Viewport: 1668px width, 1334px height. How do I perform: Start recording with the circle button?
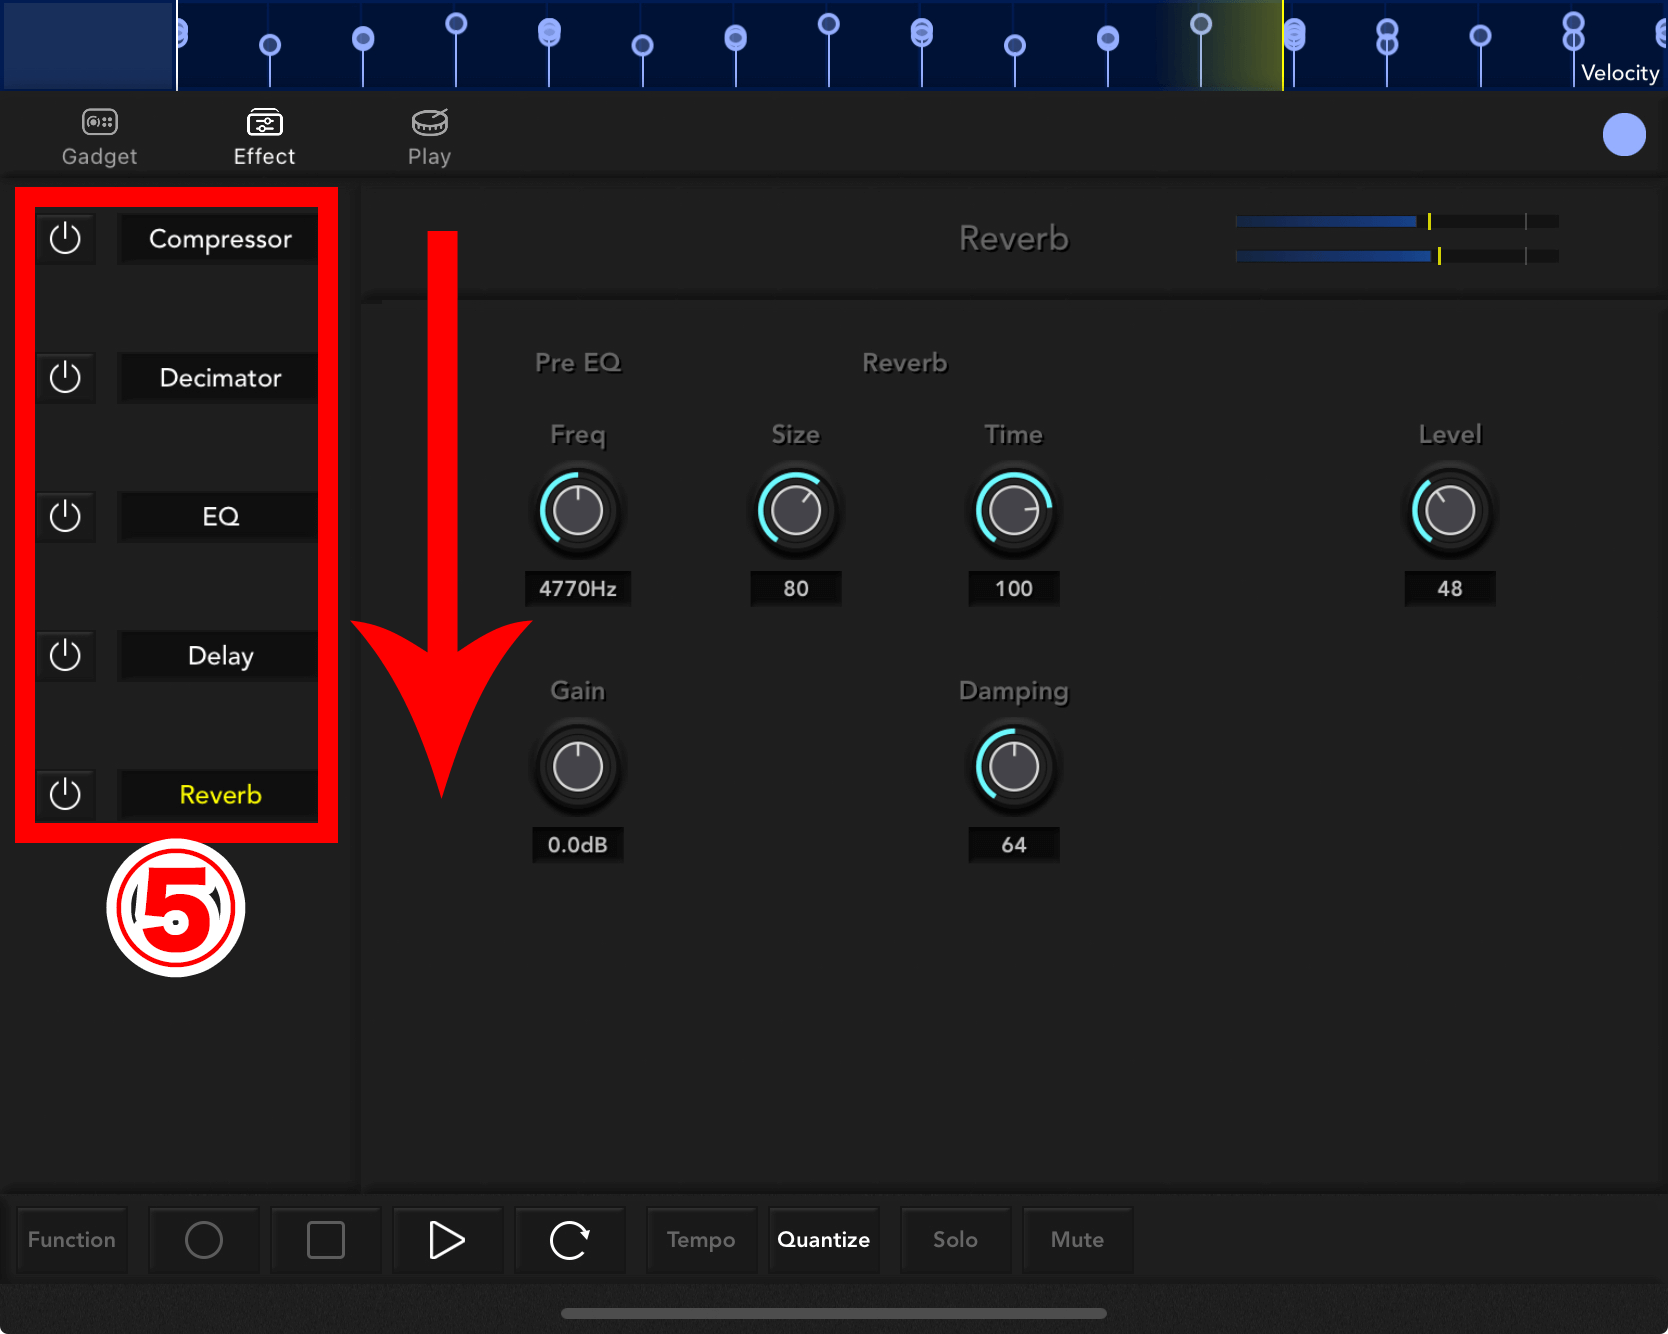pyautogui.click(x=204, y=1240)
